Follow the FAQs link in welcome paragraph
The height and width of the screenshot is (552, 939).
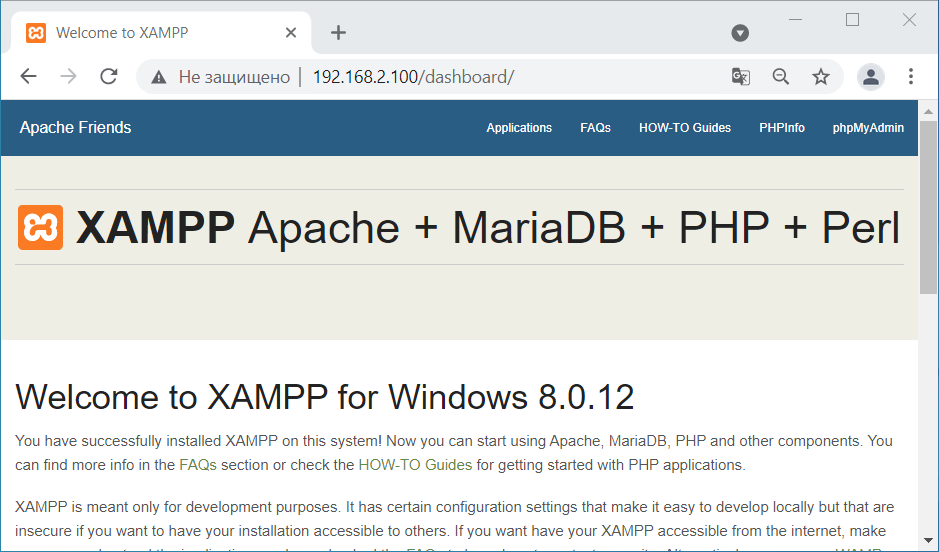pos(198,465)
